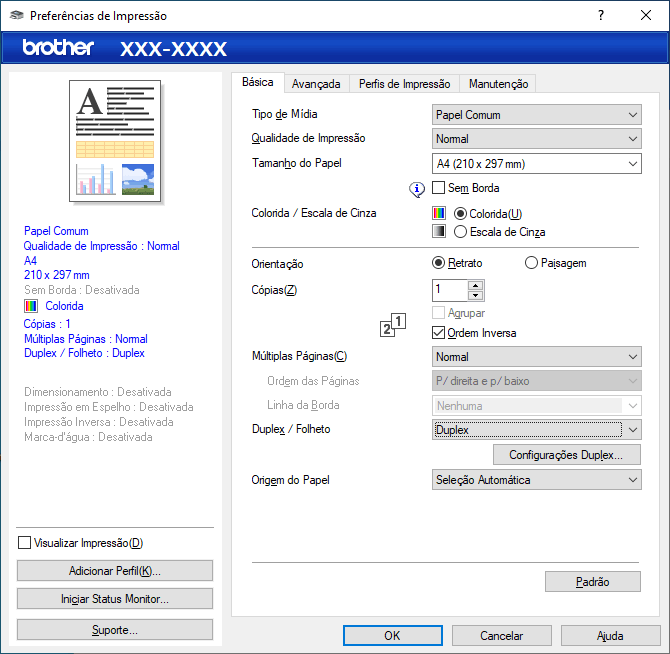Select the Paisagem orientation radio button
This screenshot has height=654, width=670.
click(x=531, y=263)
